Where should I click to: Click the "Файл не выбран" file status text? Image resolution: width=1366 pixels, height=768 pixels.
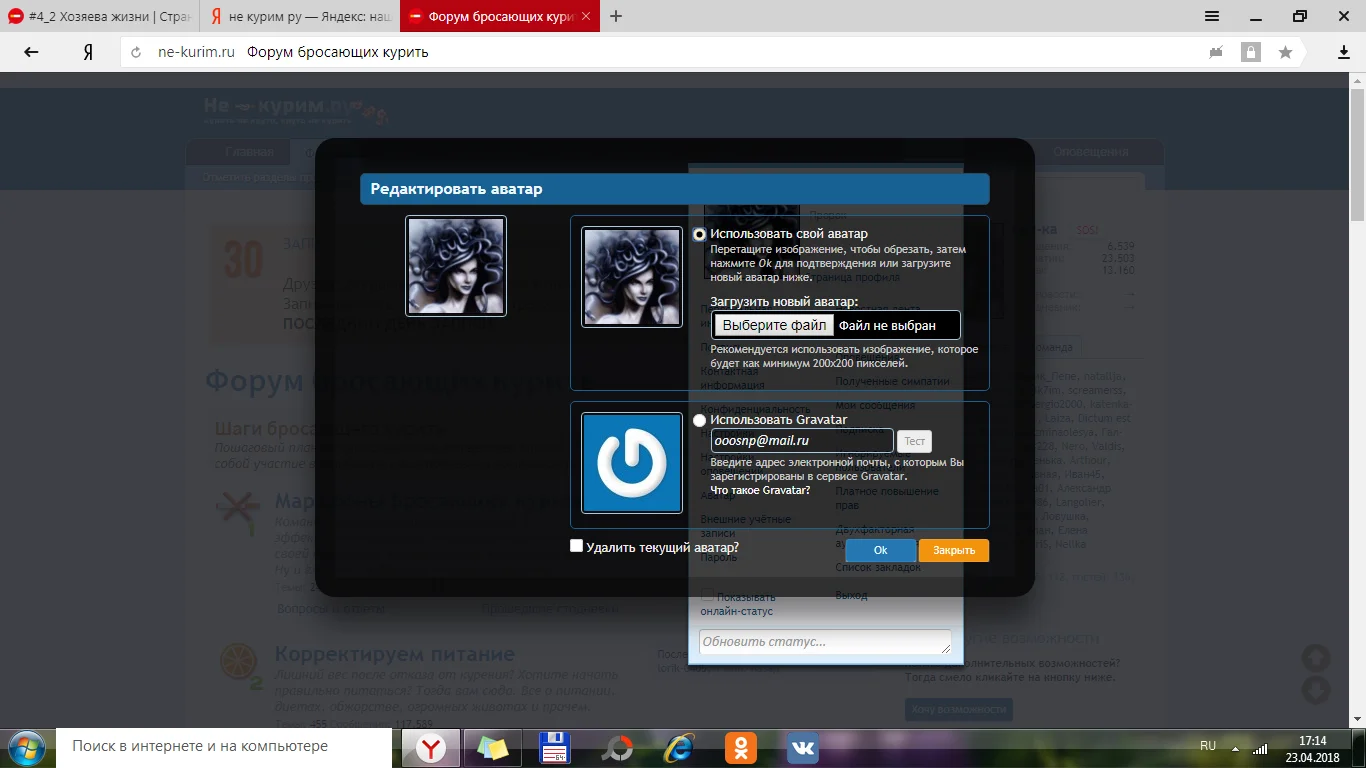point(887,325)
